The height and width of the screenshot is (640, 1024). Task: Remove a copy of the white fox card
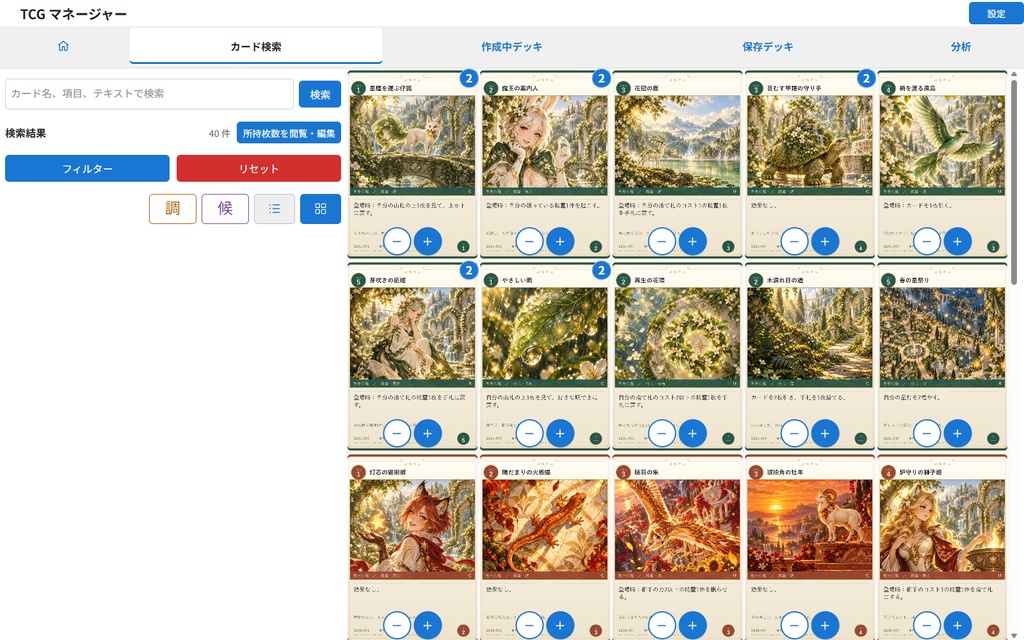pyautogui.click(x=397, y=242)
